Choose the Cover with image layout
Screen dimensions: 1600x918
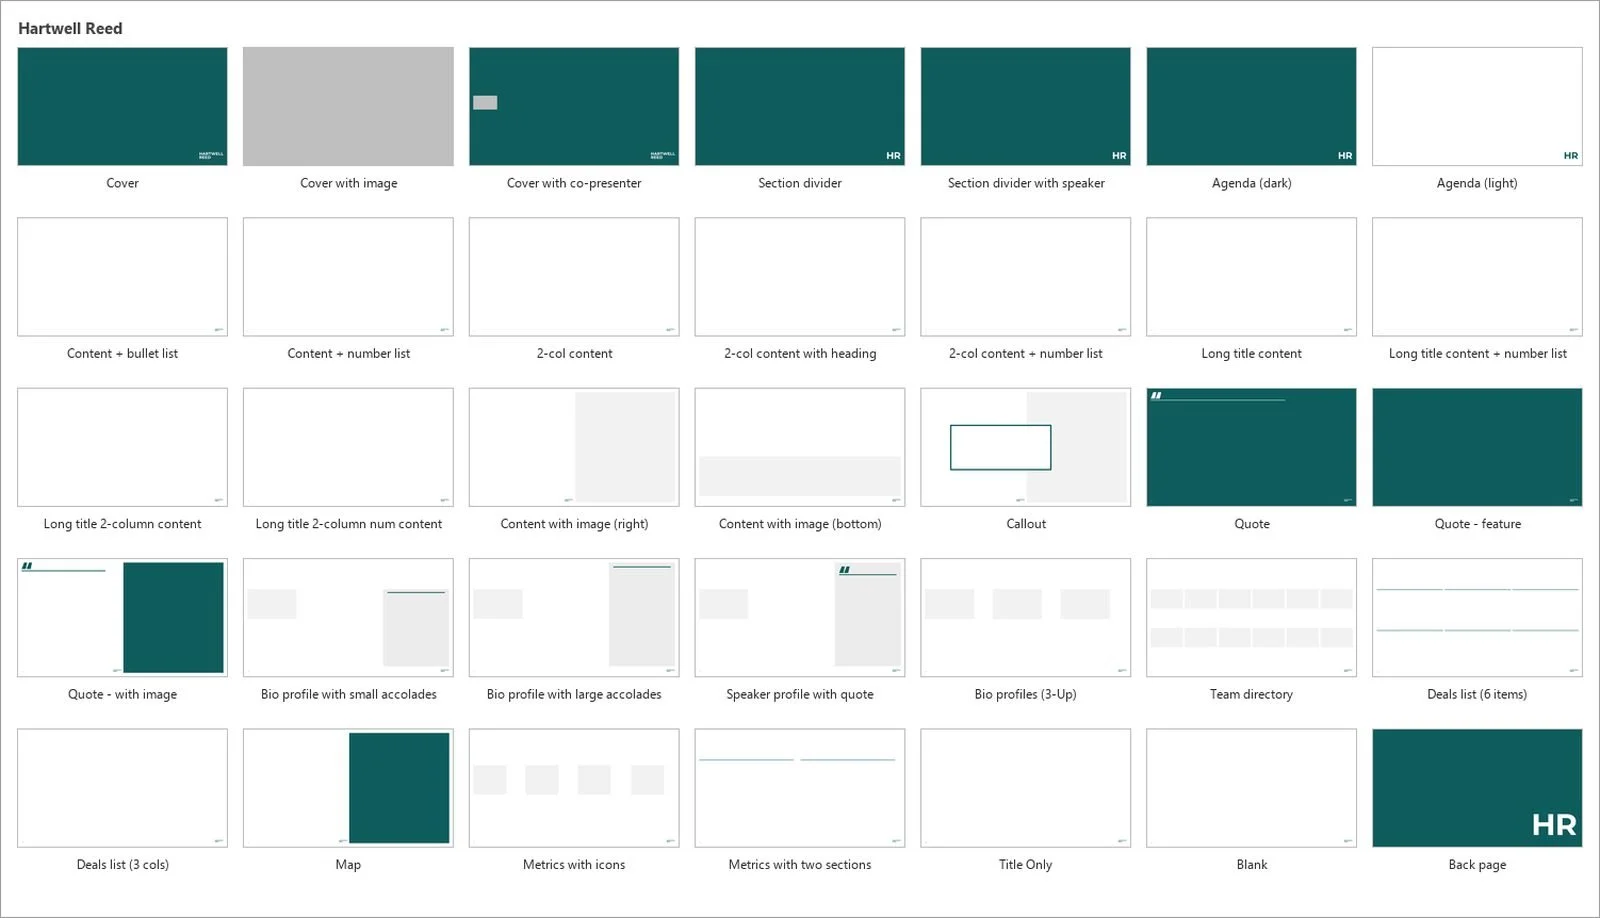tap(348, 106)
